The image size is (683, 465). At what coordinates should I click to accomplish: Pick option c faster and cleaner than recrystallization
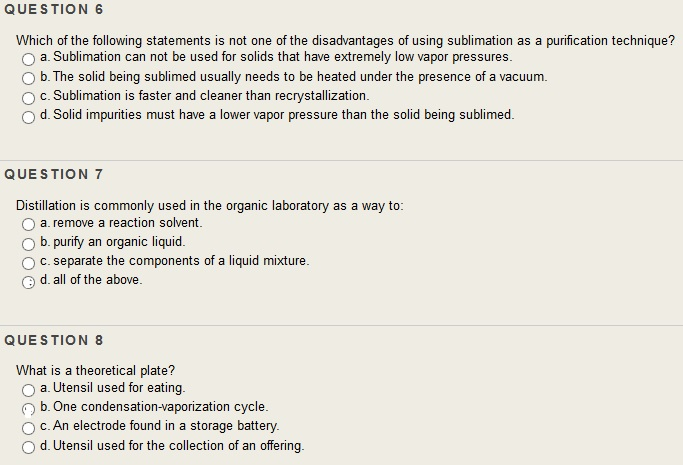point(28,98)
